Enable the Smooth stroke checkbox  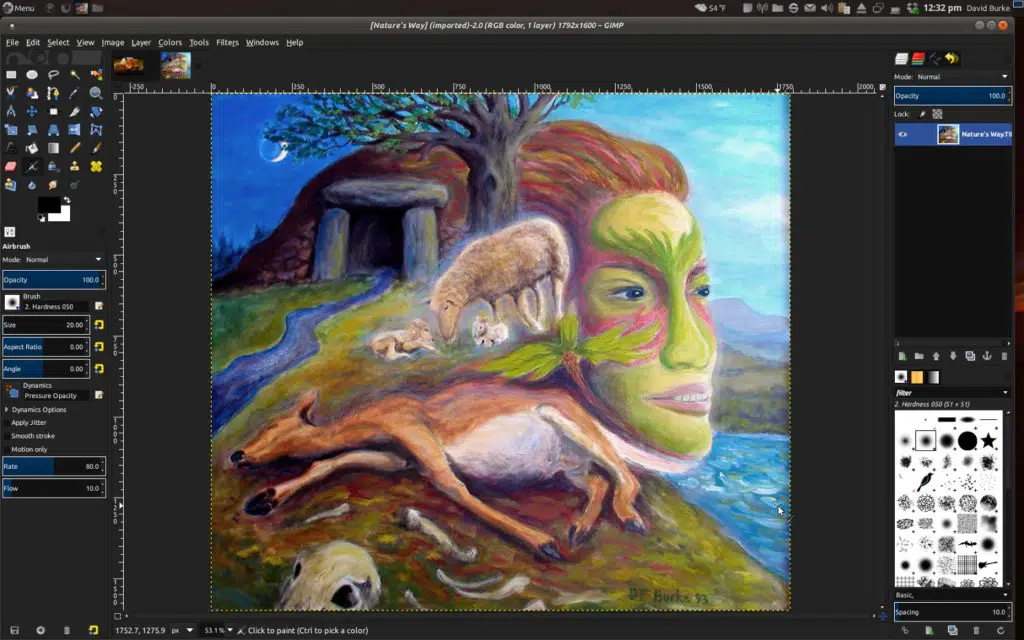click(33, 436)
